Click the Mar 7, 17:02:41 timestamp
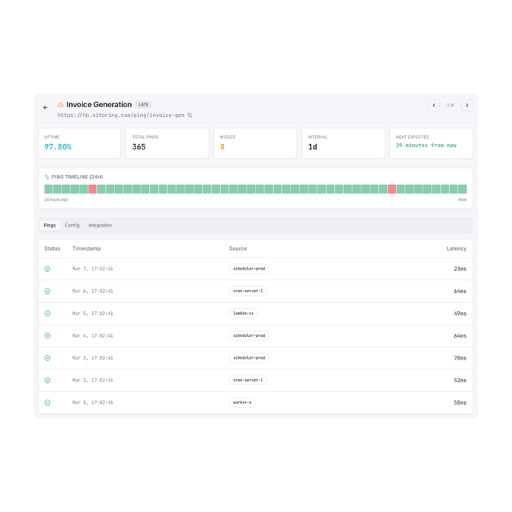 [93, 269]
